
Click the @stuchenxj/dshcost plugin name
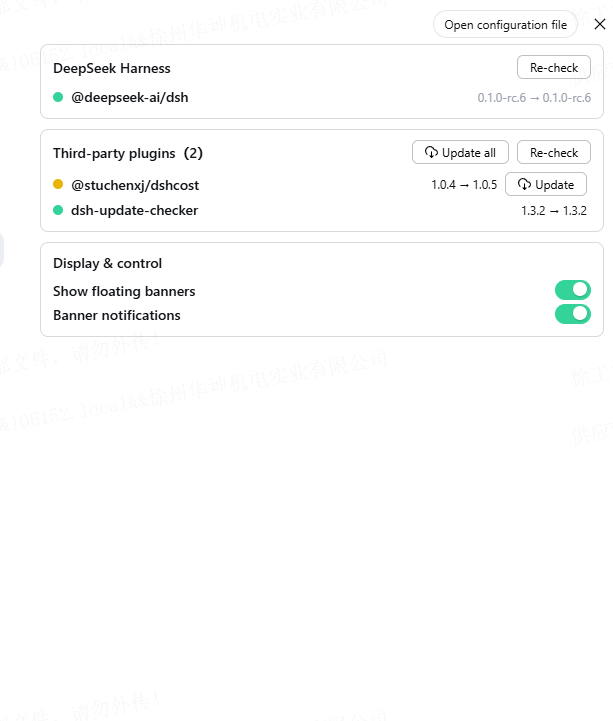tap(135, 185)
